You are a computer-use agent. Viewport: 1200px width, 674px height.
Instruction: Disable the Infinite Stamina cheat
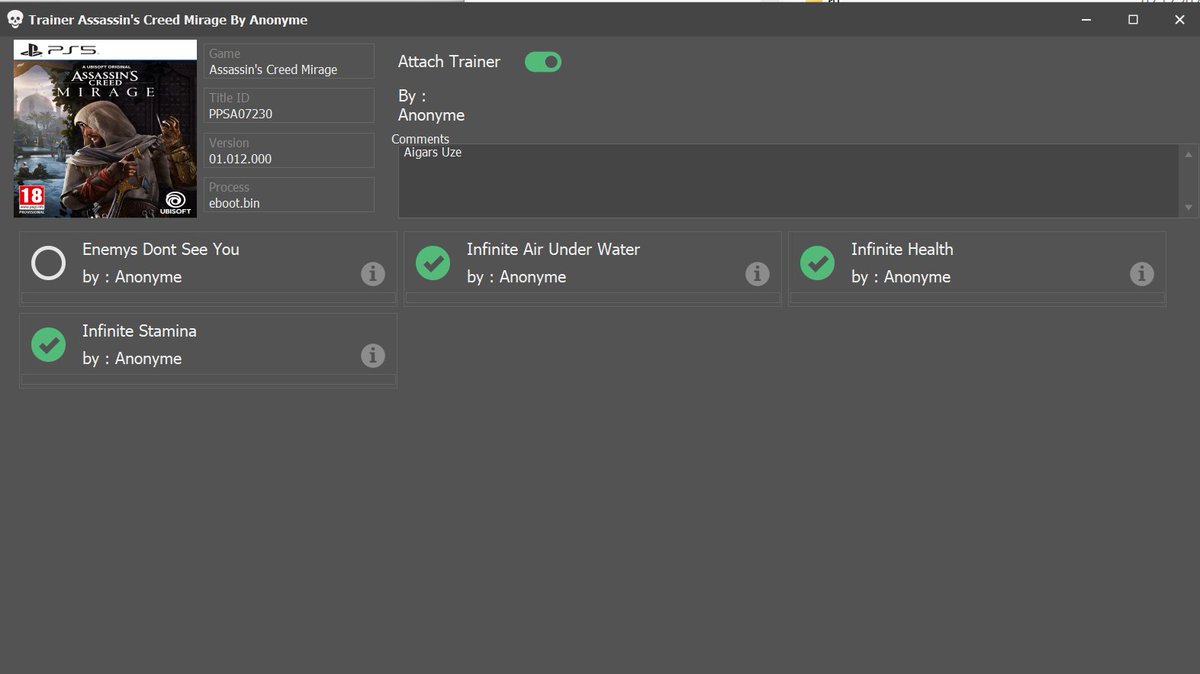pos(48,345)
